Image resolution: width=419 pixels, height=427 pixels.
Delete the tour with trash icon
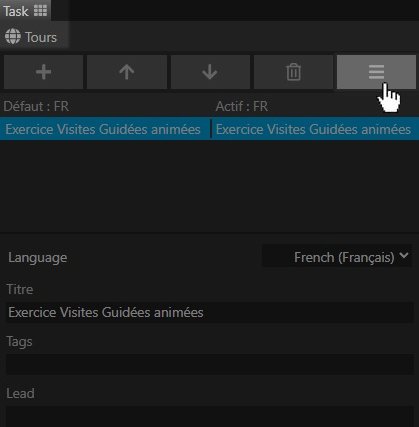click(x=293, y=72)
